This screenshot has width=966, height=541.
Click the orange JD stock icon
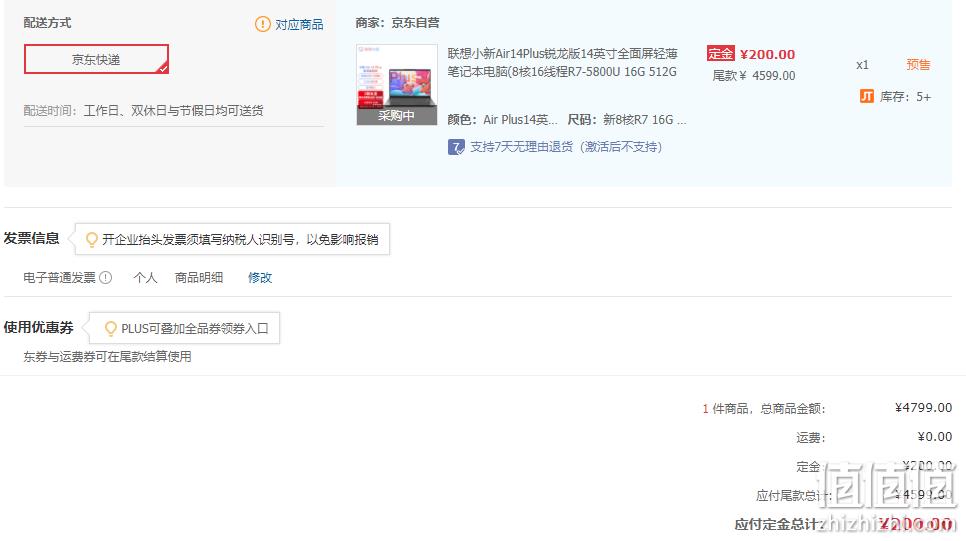pos(867,96)
